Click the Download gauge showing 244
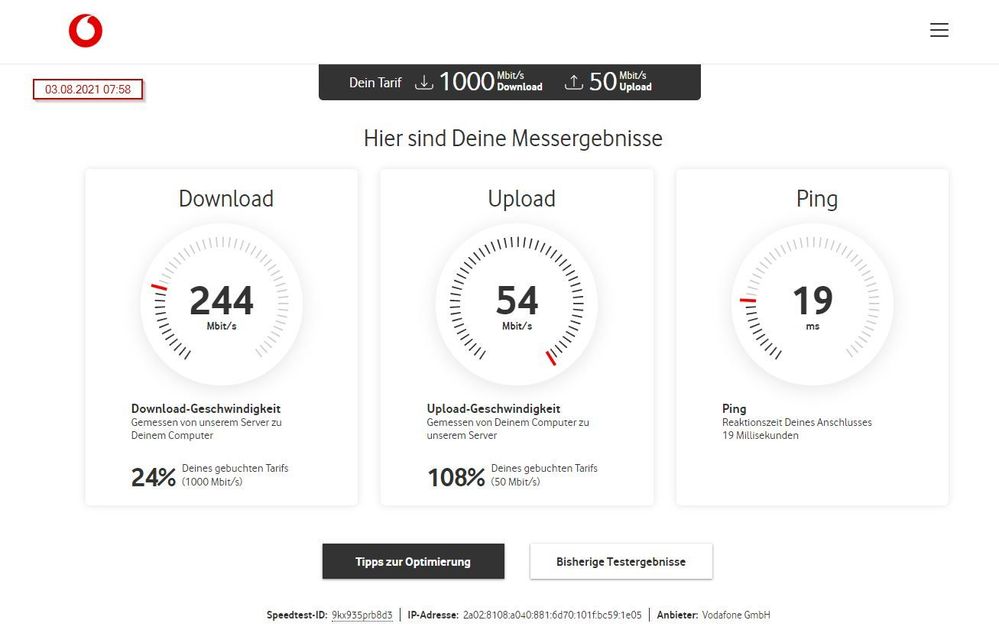The width and height of the screenshot is (999, 637). [x=222, y=304]
